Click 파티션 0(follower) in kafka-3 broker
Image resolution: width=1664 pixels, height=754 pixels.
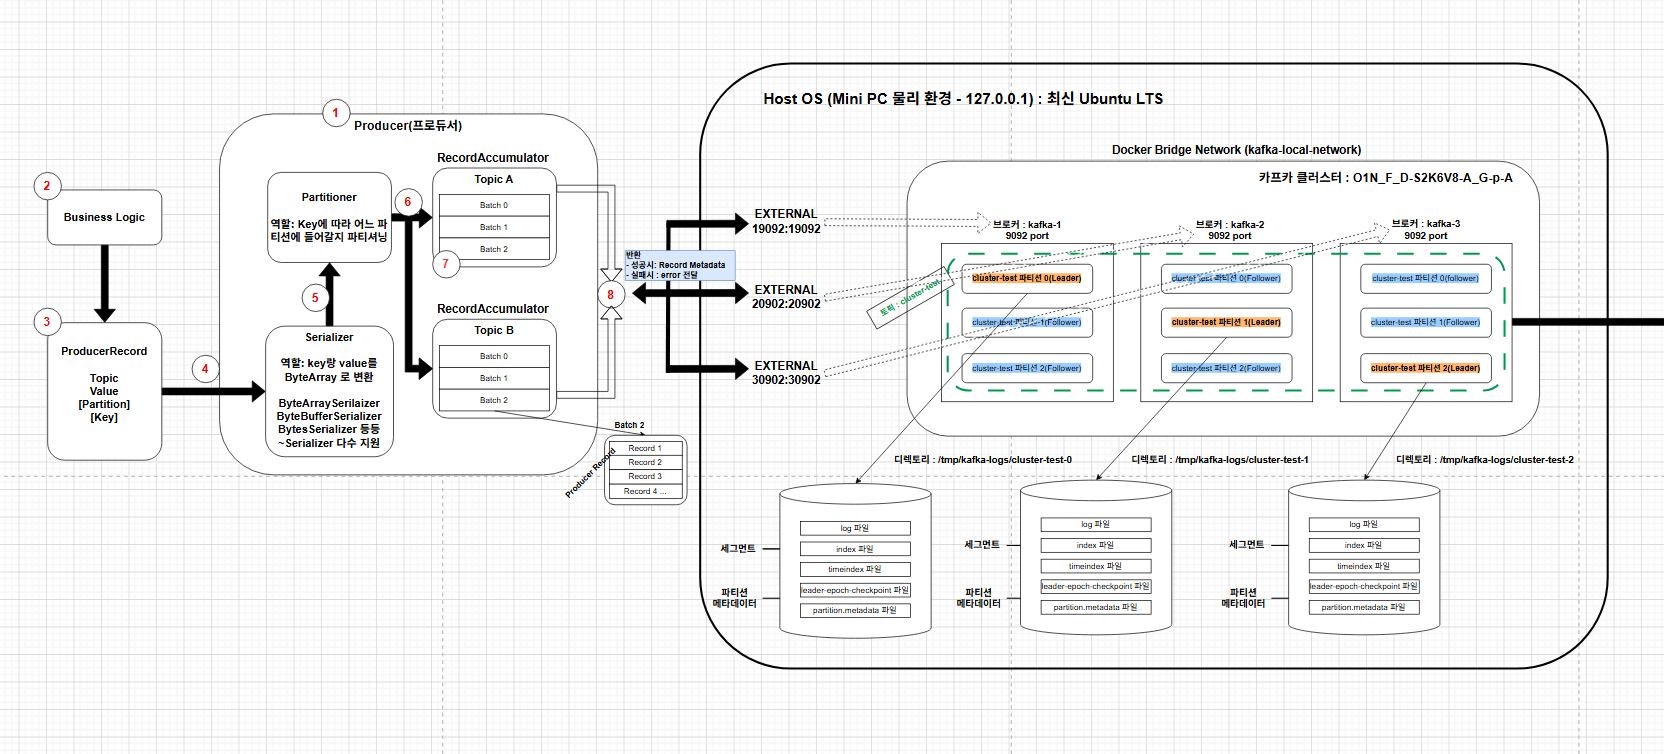tap(1425, 278)
